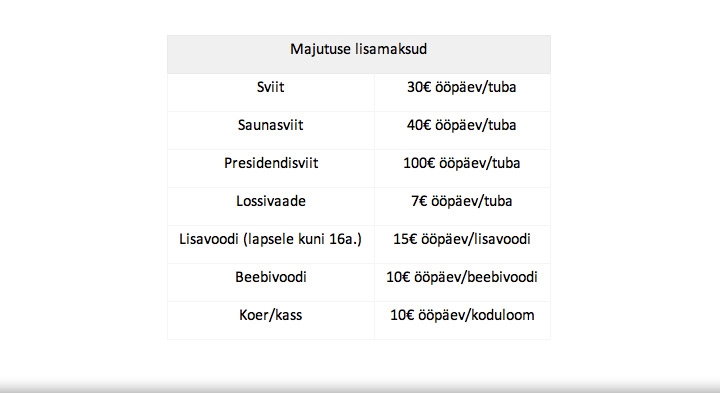The width and height of the screenshot is (720, 393).
Task: Click the '(lapsele kuni 16a.)' parenthetical text
Action: click(303, 240)
